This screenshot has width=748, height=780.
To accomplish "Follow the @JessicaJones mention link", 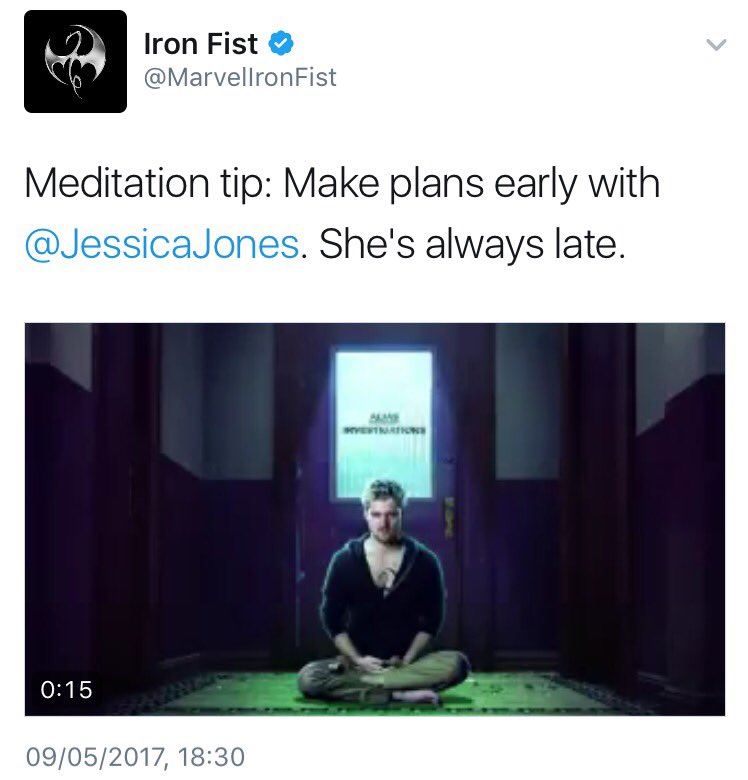I will pos(162,244).
